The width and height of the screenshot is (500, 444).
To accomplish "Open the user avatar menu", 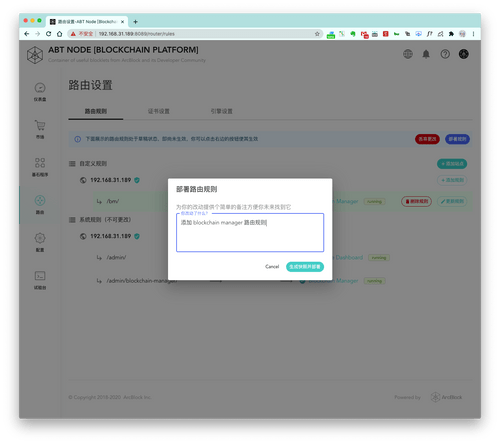I will pos(464,54).
